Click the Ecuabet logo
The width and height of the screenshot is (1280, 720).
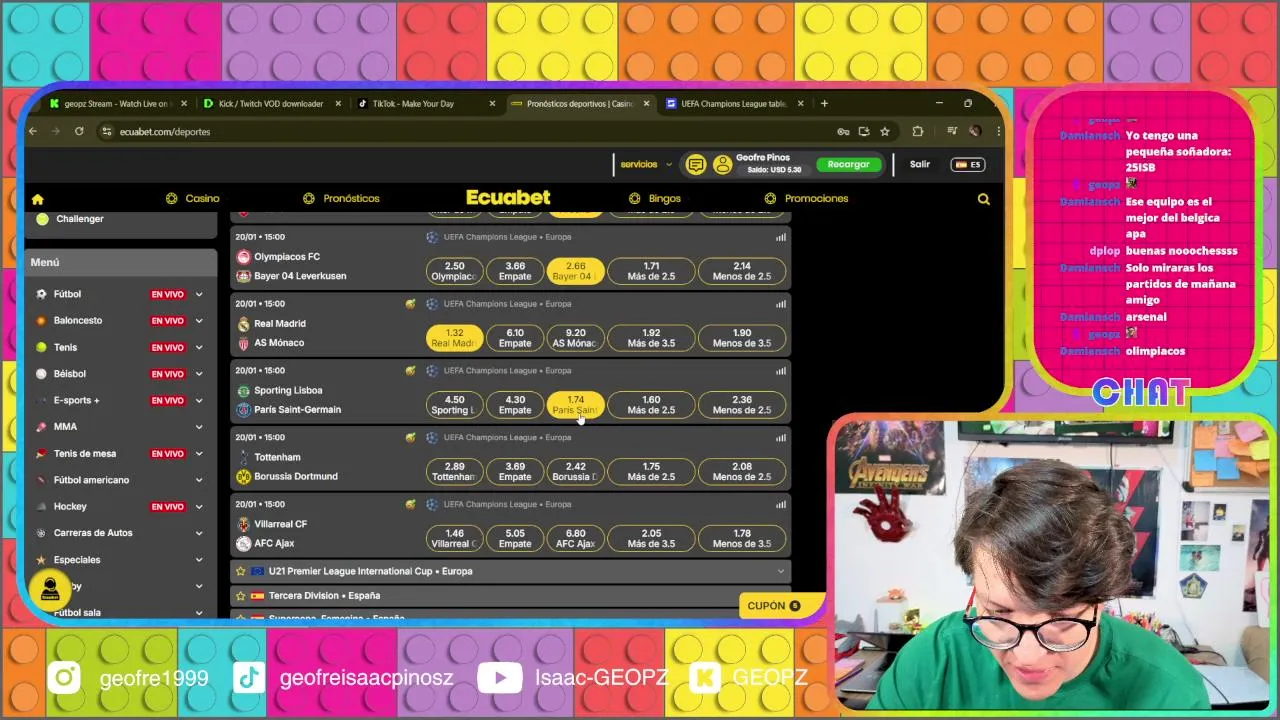pyautogui.click(x=508, y=198)
